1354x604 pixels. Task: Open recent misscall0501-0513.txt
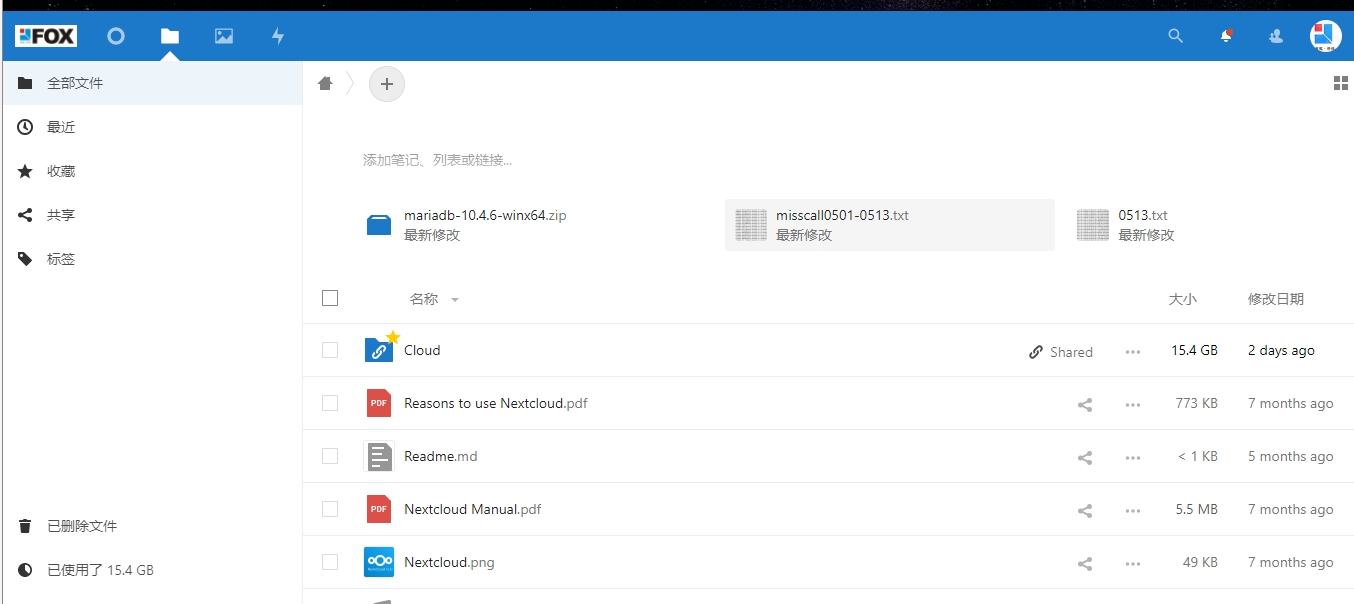click(889, 225)
